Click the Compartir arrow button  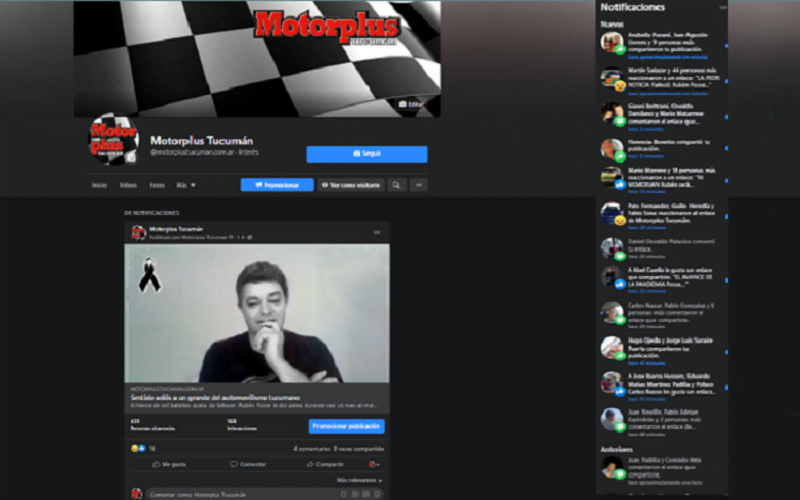point(325,464)
